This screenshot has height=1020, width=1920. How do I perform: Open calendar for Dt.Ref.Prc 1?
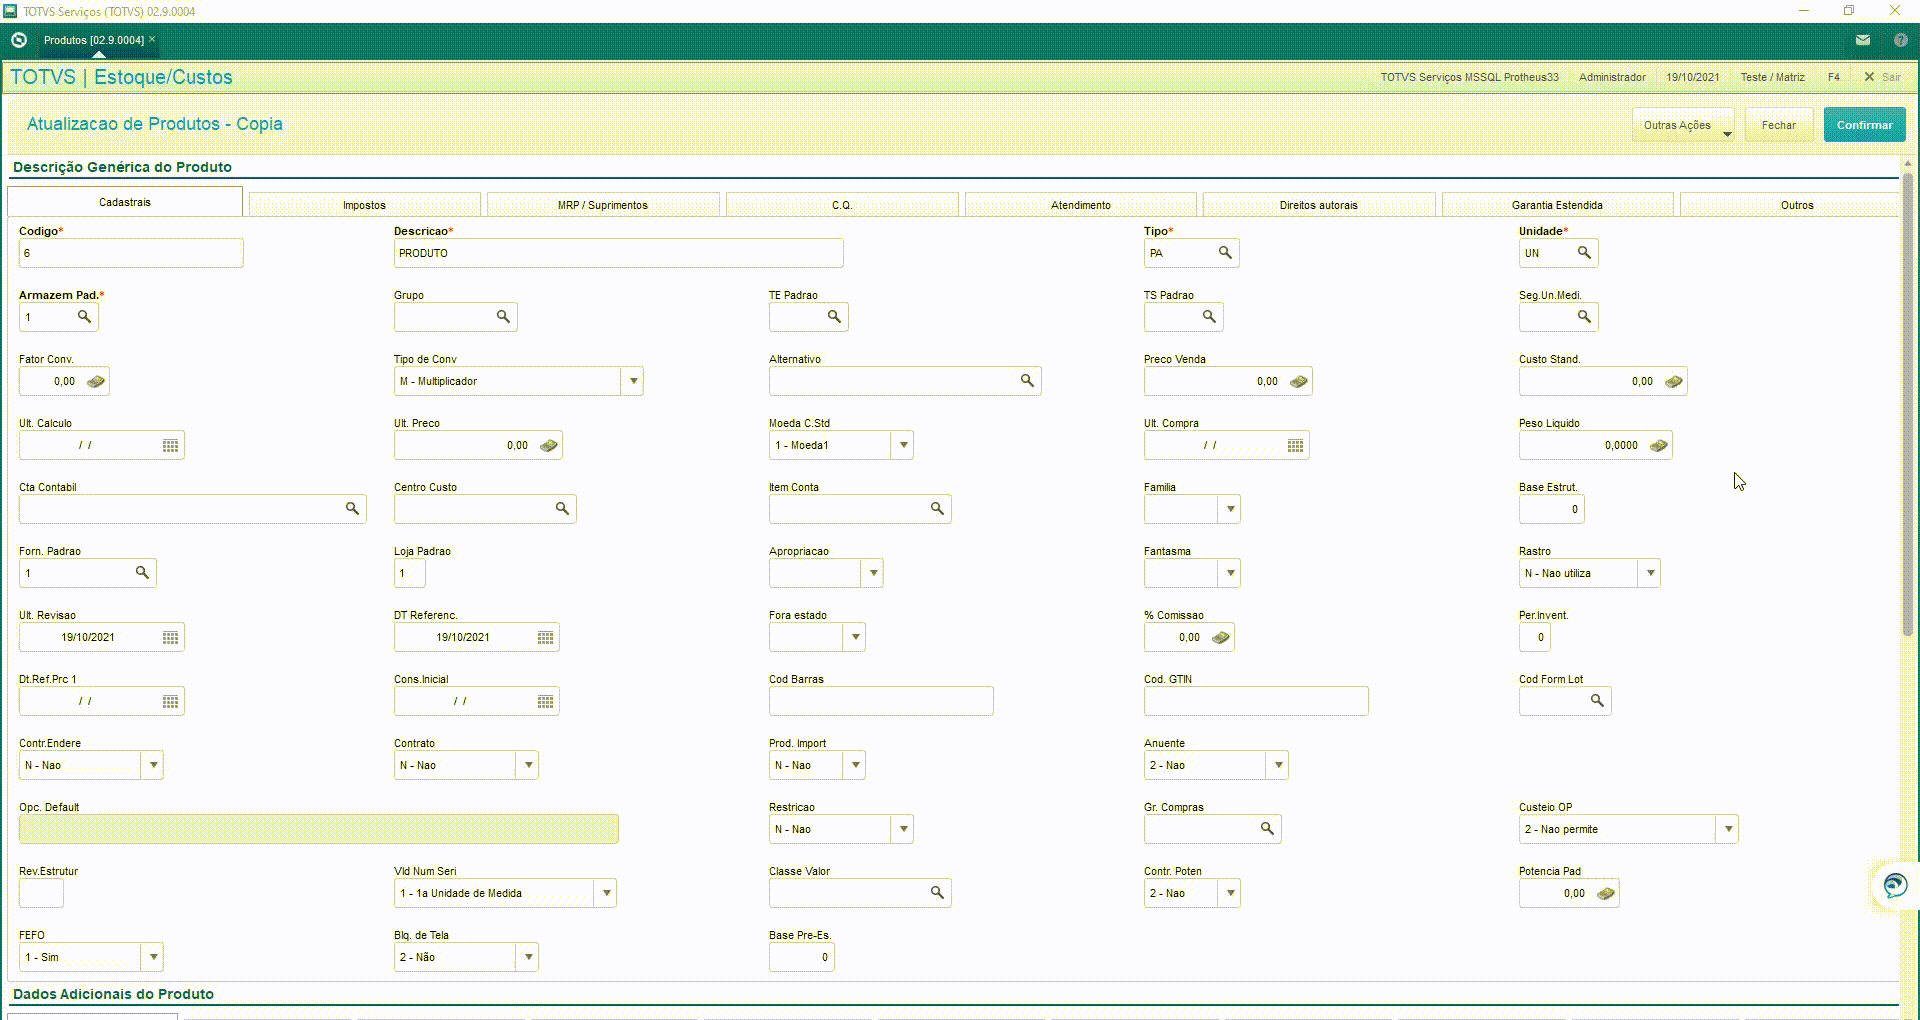click(171, 701)
